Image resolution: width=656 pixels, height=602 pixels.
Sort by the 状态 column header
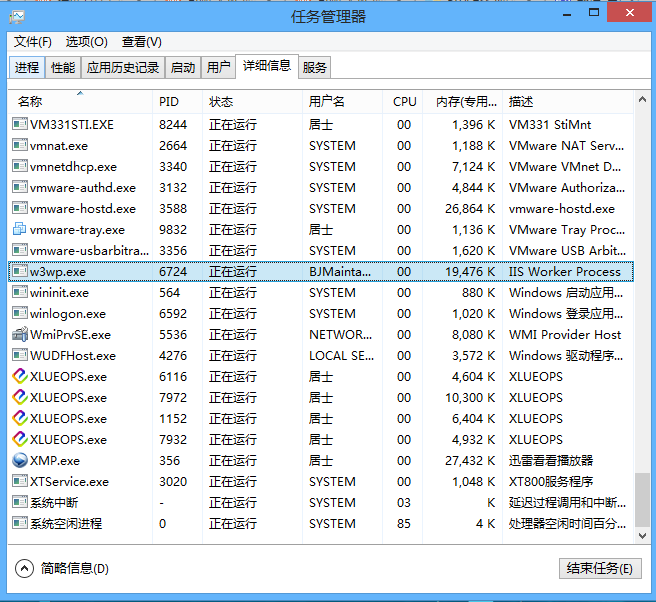(252, 102)
